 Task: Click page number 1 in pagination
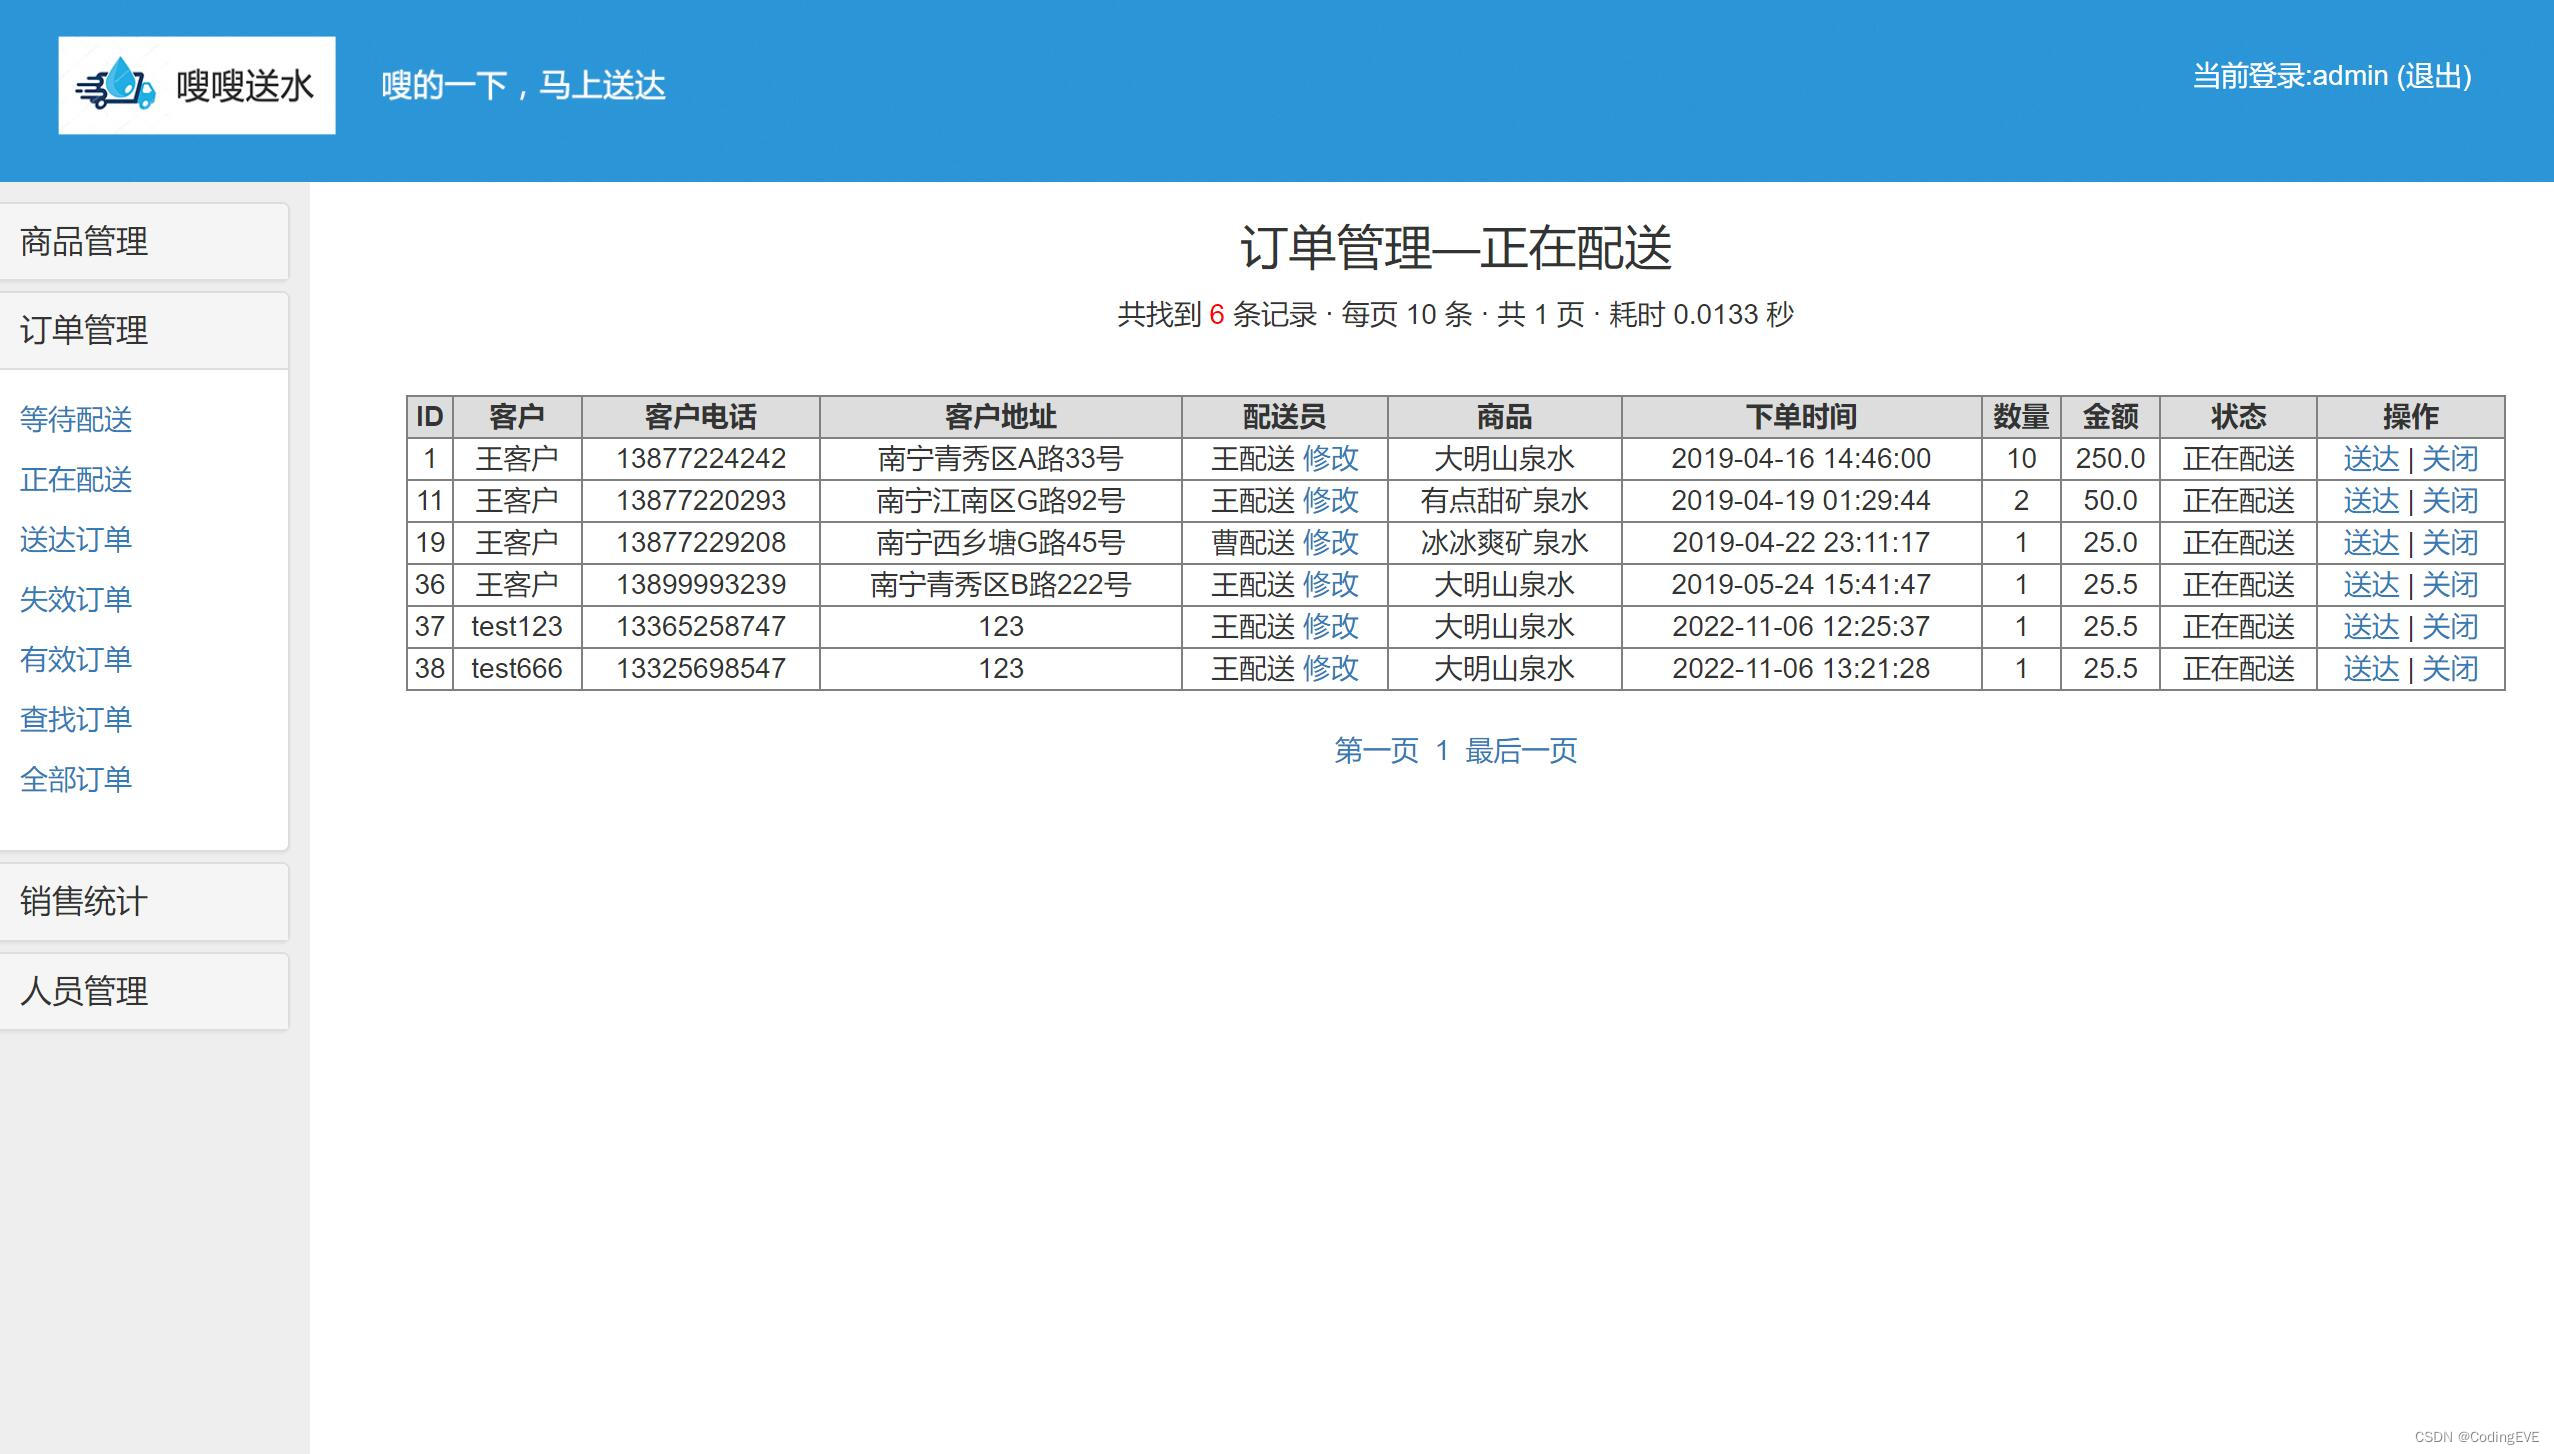pos(1441,750)
